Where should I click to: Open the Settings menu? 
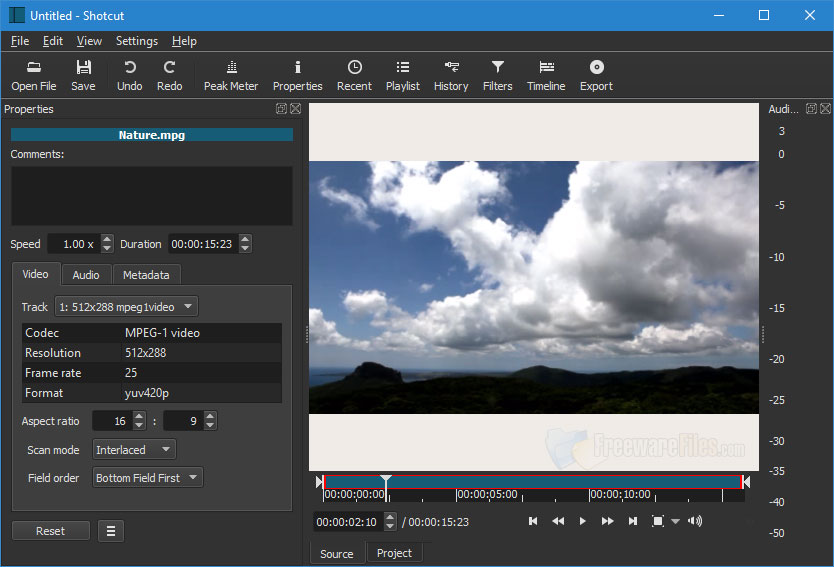click(137, 41)
